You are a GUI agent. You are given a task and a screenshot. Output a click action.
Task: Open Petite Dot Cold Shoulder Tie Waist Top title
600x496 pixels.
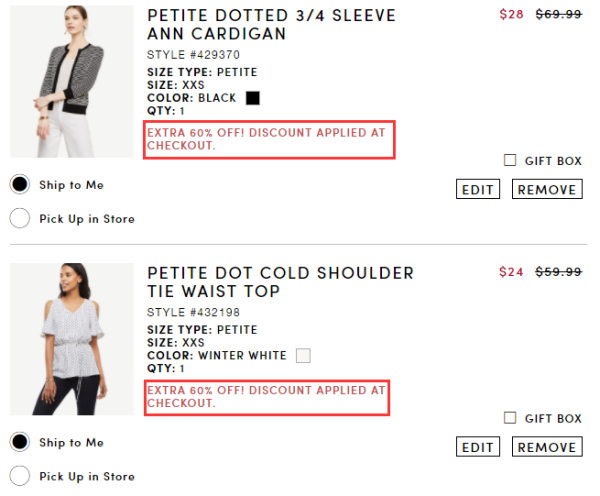[x=280, y=282]
